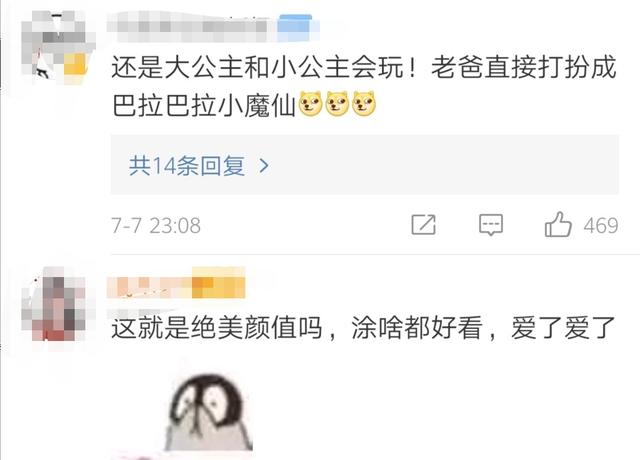
Task: Tap the last doge emoji
Action: coord(364,103)
